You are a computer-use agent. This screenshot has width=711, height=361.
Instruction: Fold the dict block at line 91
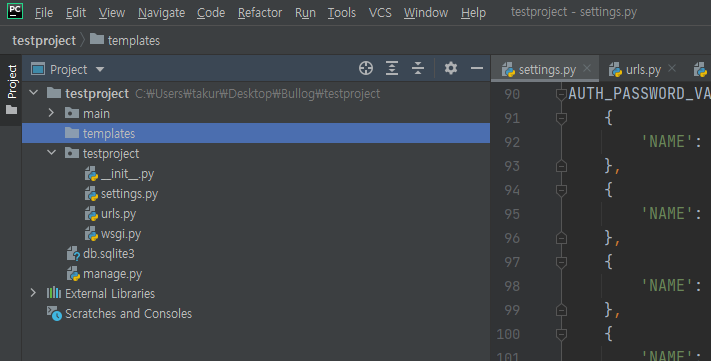pos(561,118)
